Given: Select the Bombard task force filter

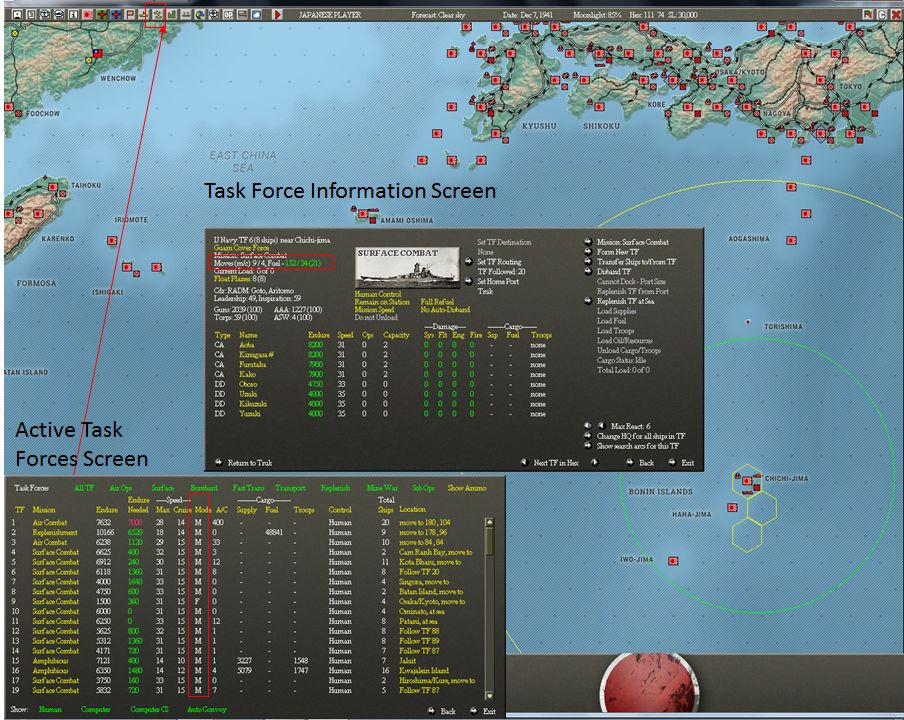Looking at the screenshot, I should [204, 488].
